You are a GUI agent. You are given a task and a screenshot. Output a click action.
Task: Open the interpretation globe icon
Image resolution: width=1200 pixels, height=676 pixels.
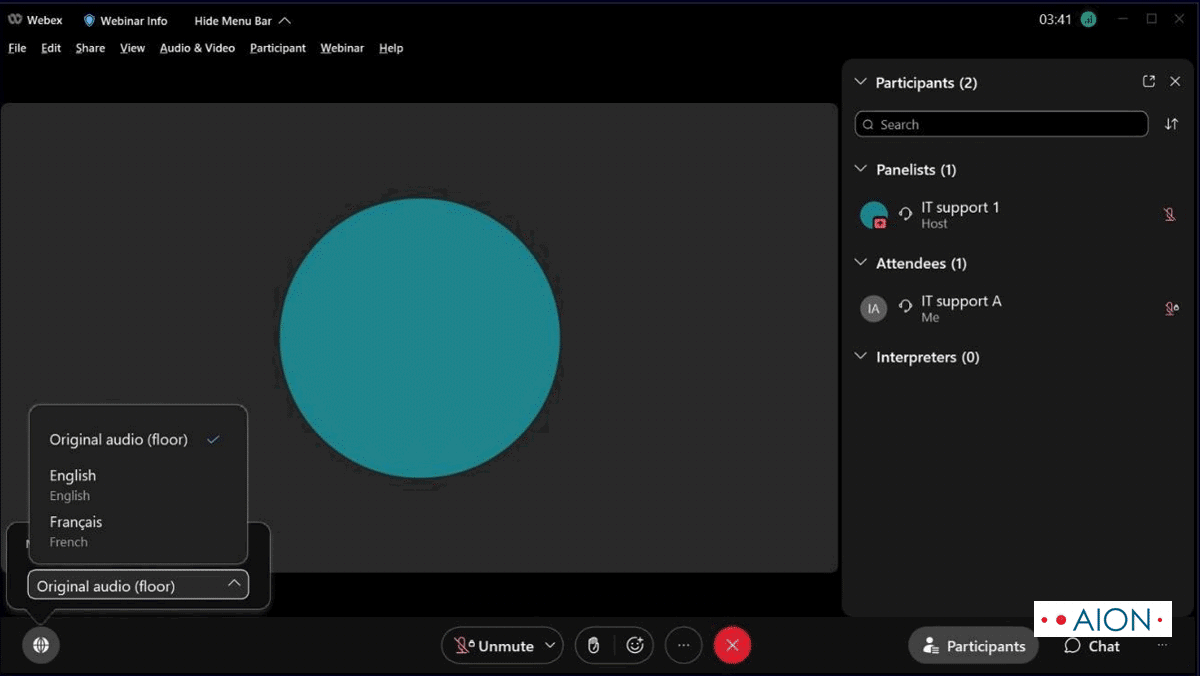click(x=41, y=645)
